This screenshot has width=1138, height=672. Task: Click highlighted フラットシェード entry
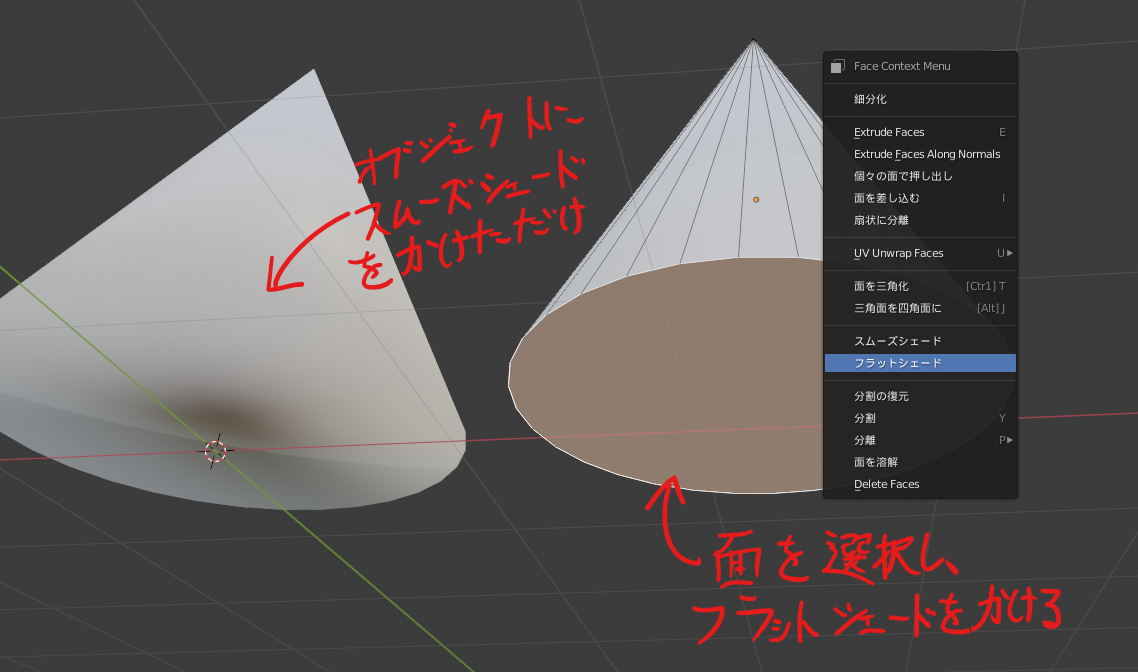pos(920,363)
